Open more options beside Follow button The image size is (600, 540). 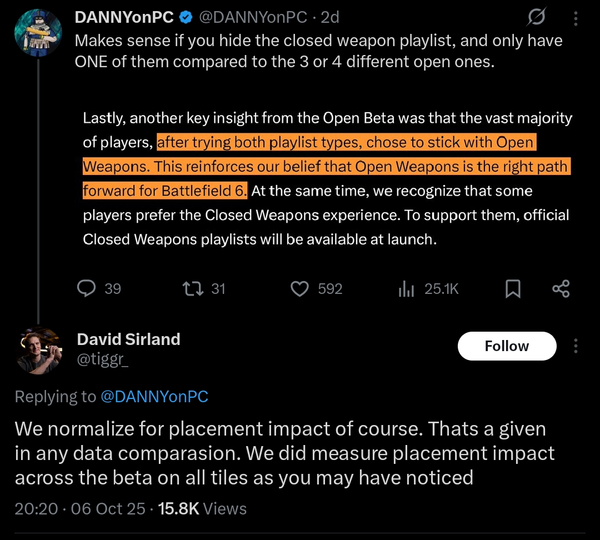point(575,346)
